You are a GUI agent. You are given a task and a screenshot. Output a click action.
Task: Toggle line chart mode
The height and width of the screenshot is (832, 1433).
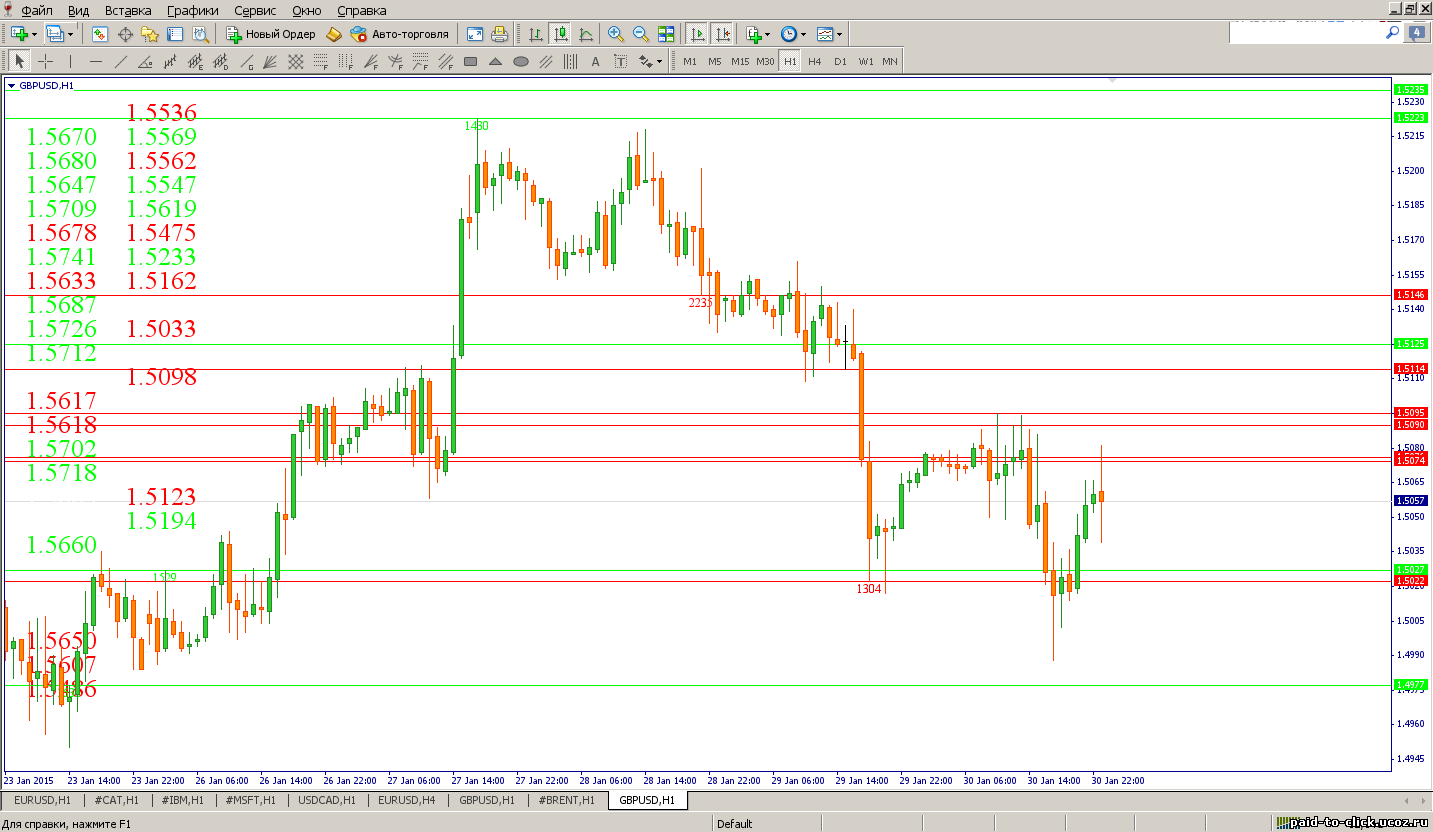click(586, 34)
